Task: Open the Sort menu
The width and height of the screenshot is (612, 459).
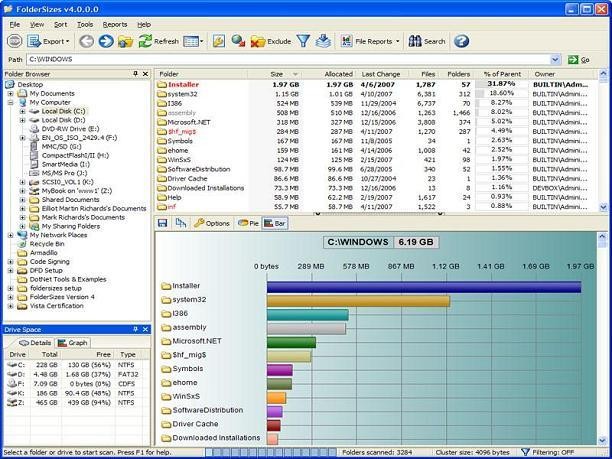Action: point(60,25)
